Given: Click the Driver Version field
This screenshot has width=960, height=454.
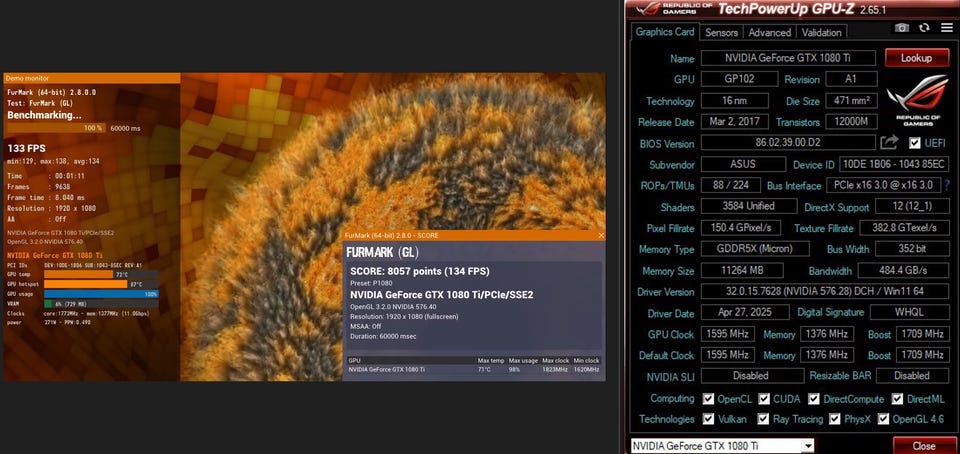Looking at the screenshot, I should click(825, 292).
